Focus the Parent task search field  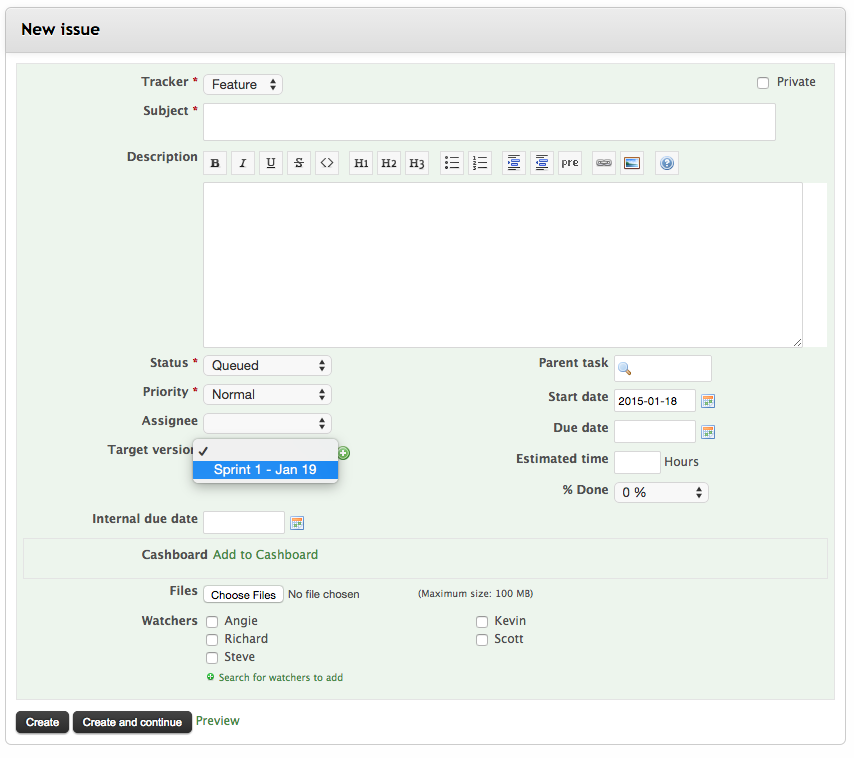tap(663, 369)
